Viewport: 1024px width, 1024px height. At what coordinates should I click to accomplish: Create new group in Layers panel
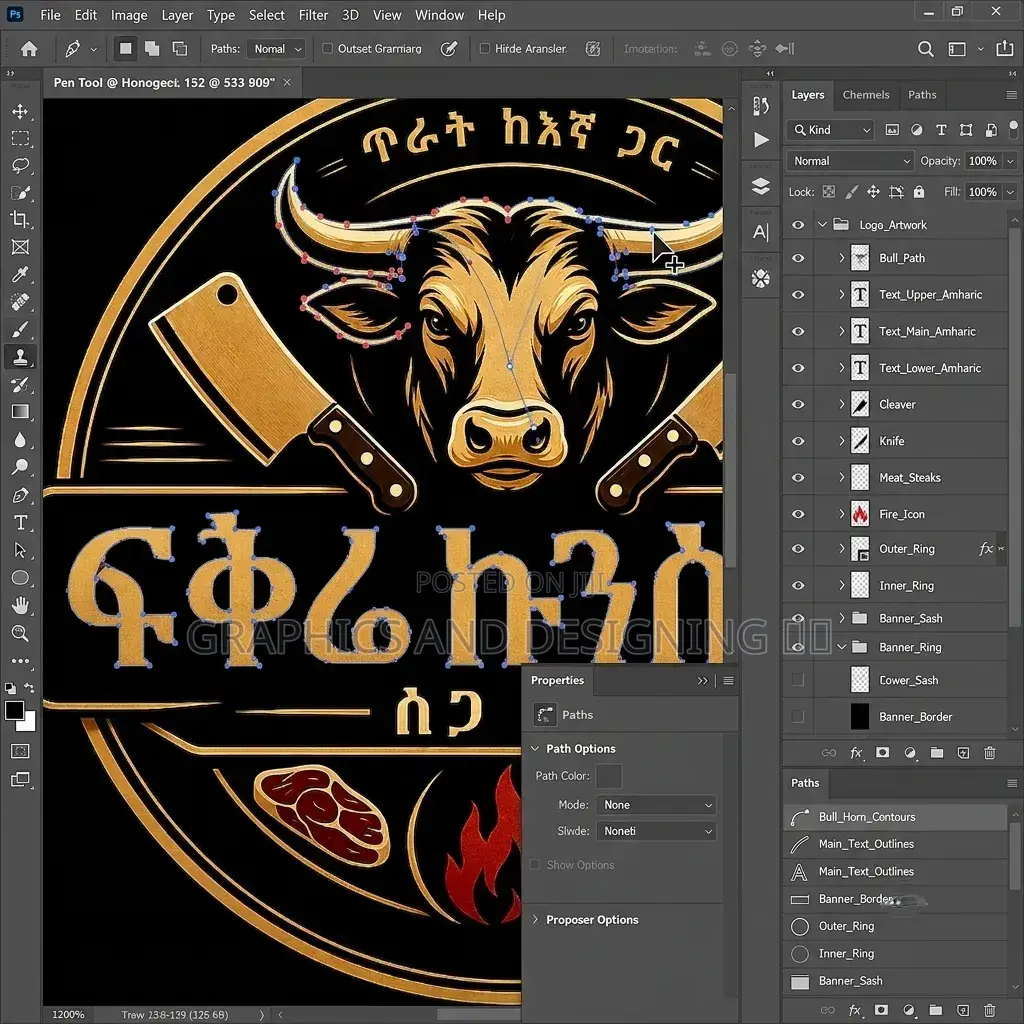click(x=936, y=752)
